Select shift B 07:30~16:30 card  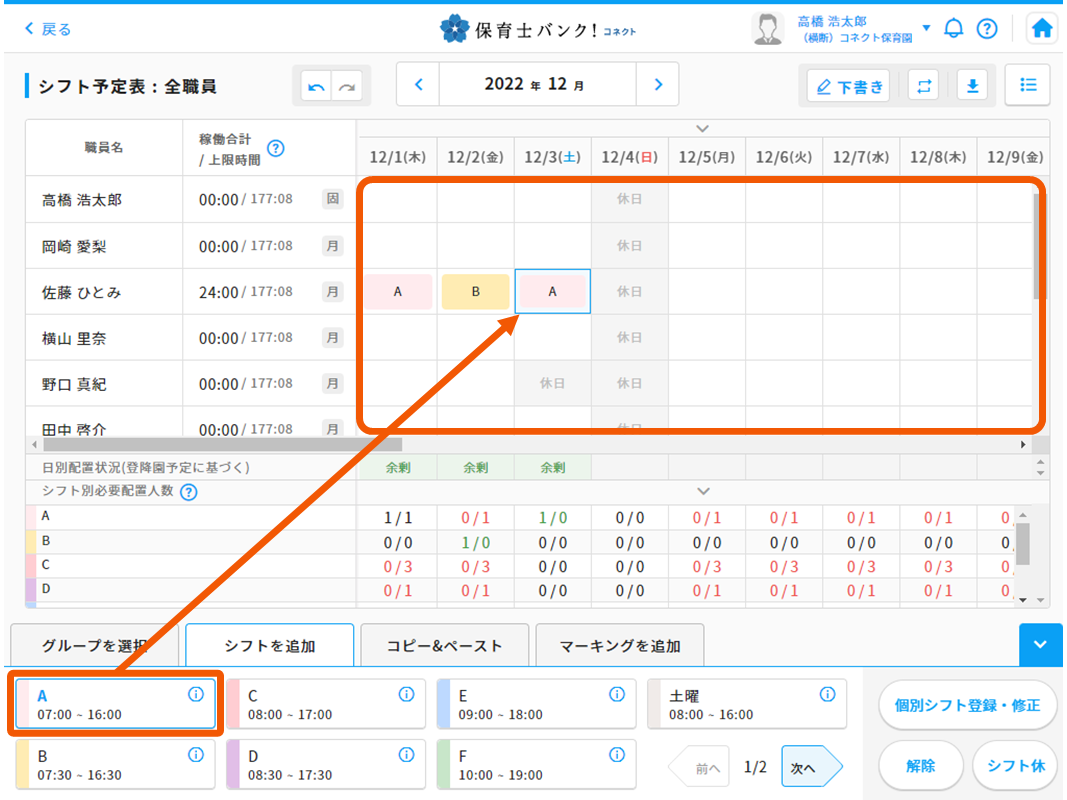click(x=115, y=765)
